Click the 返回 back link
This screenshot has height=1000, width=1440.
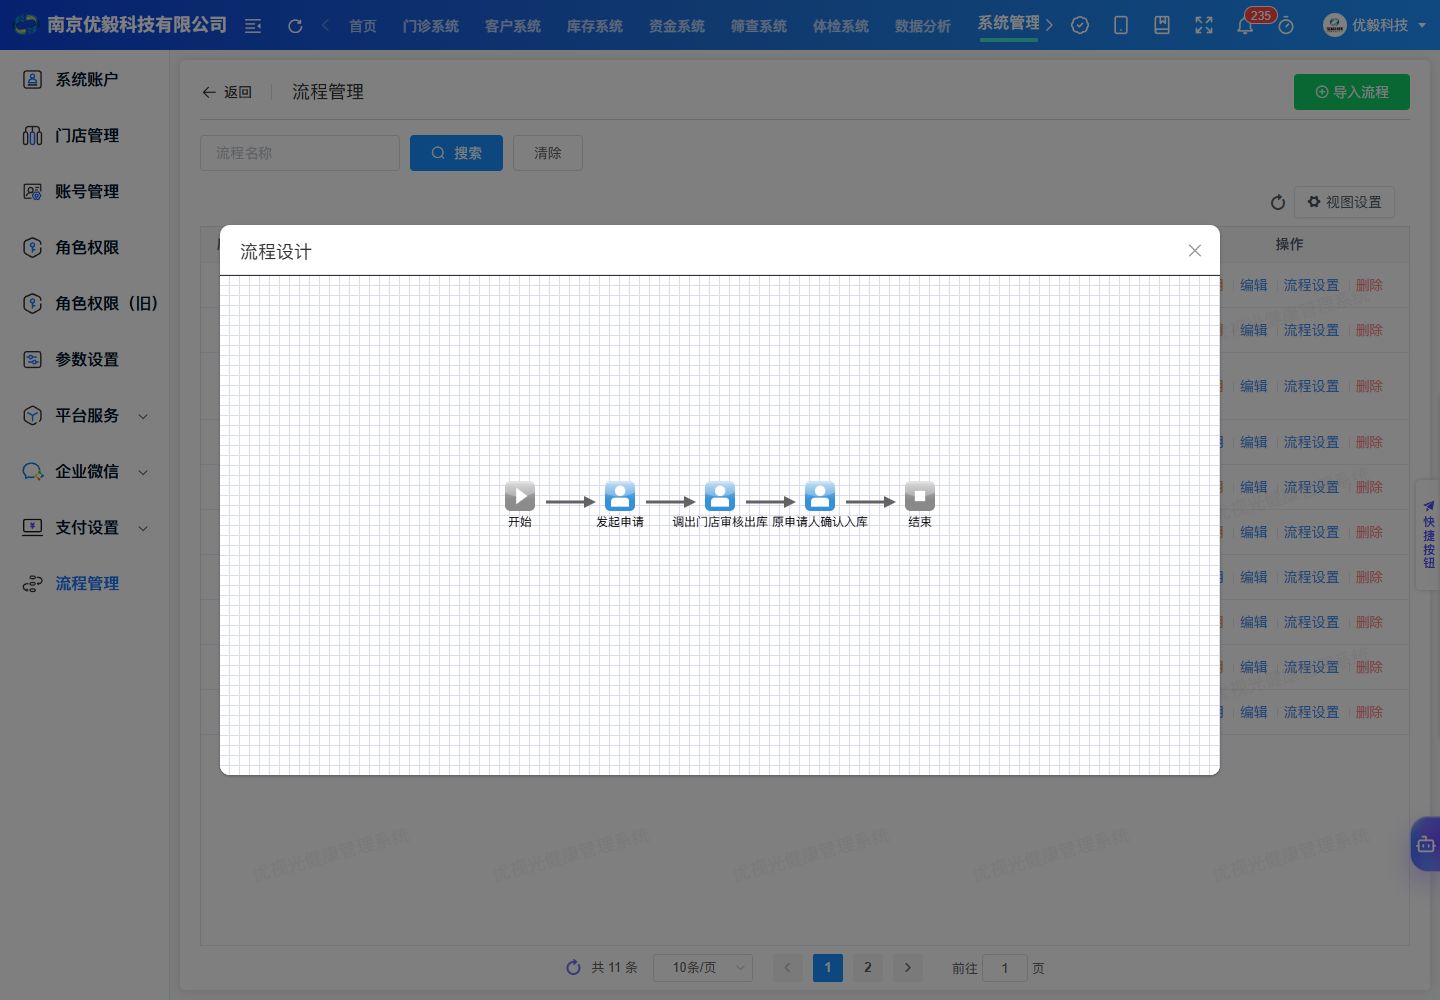pos(227,92)
